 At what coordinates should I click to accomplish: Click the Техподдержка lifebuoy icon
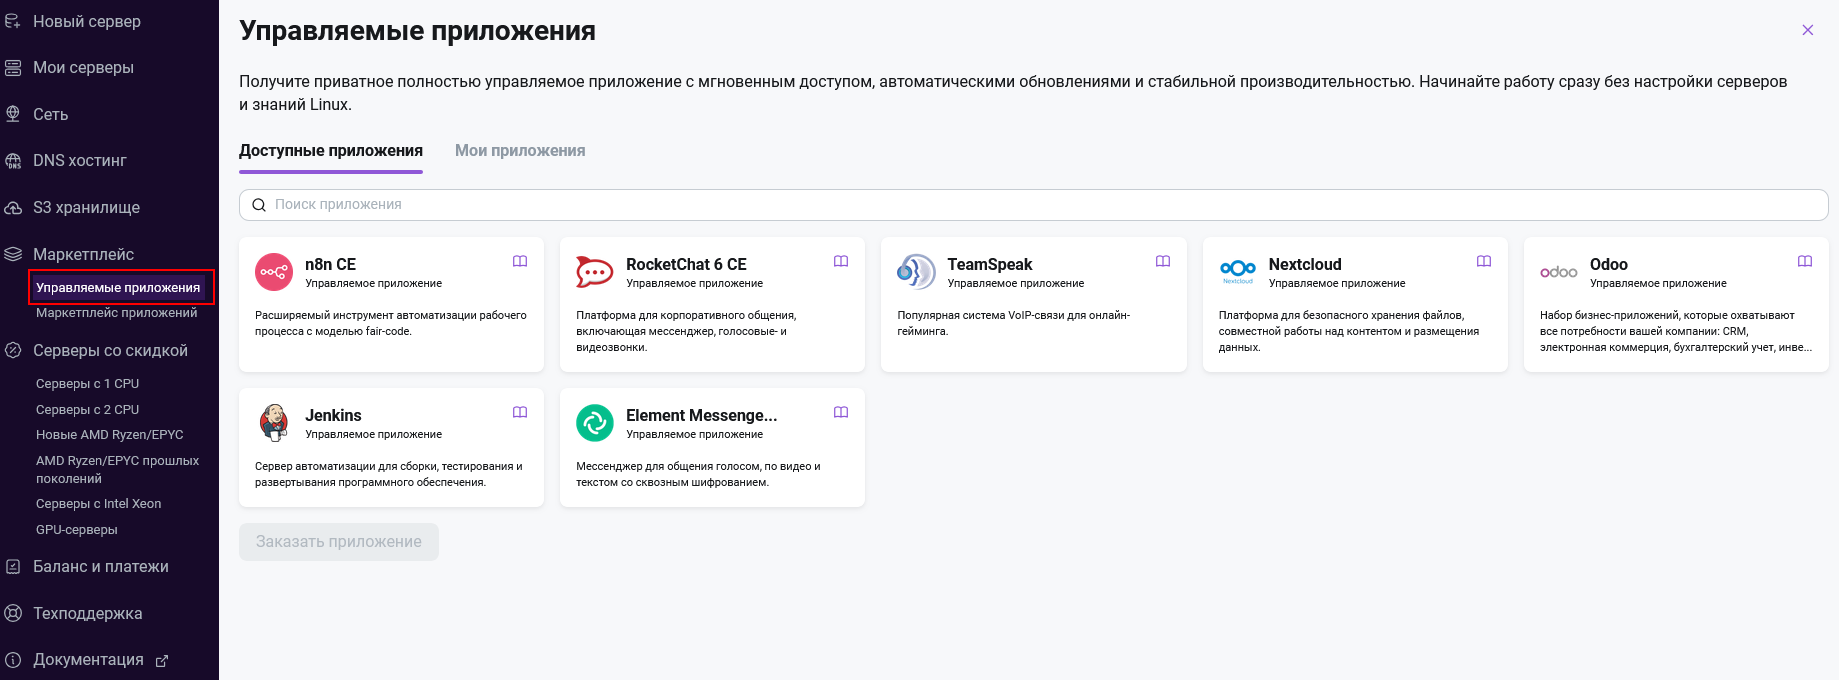(13, 613)
